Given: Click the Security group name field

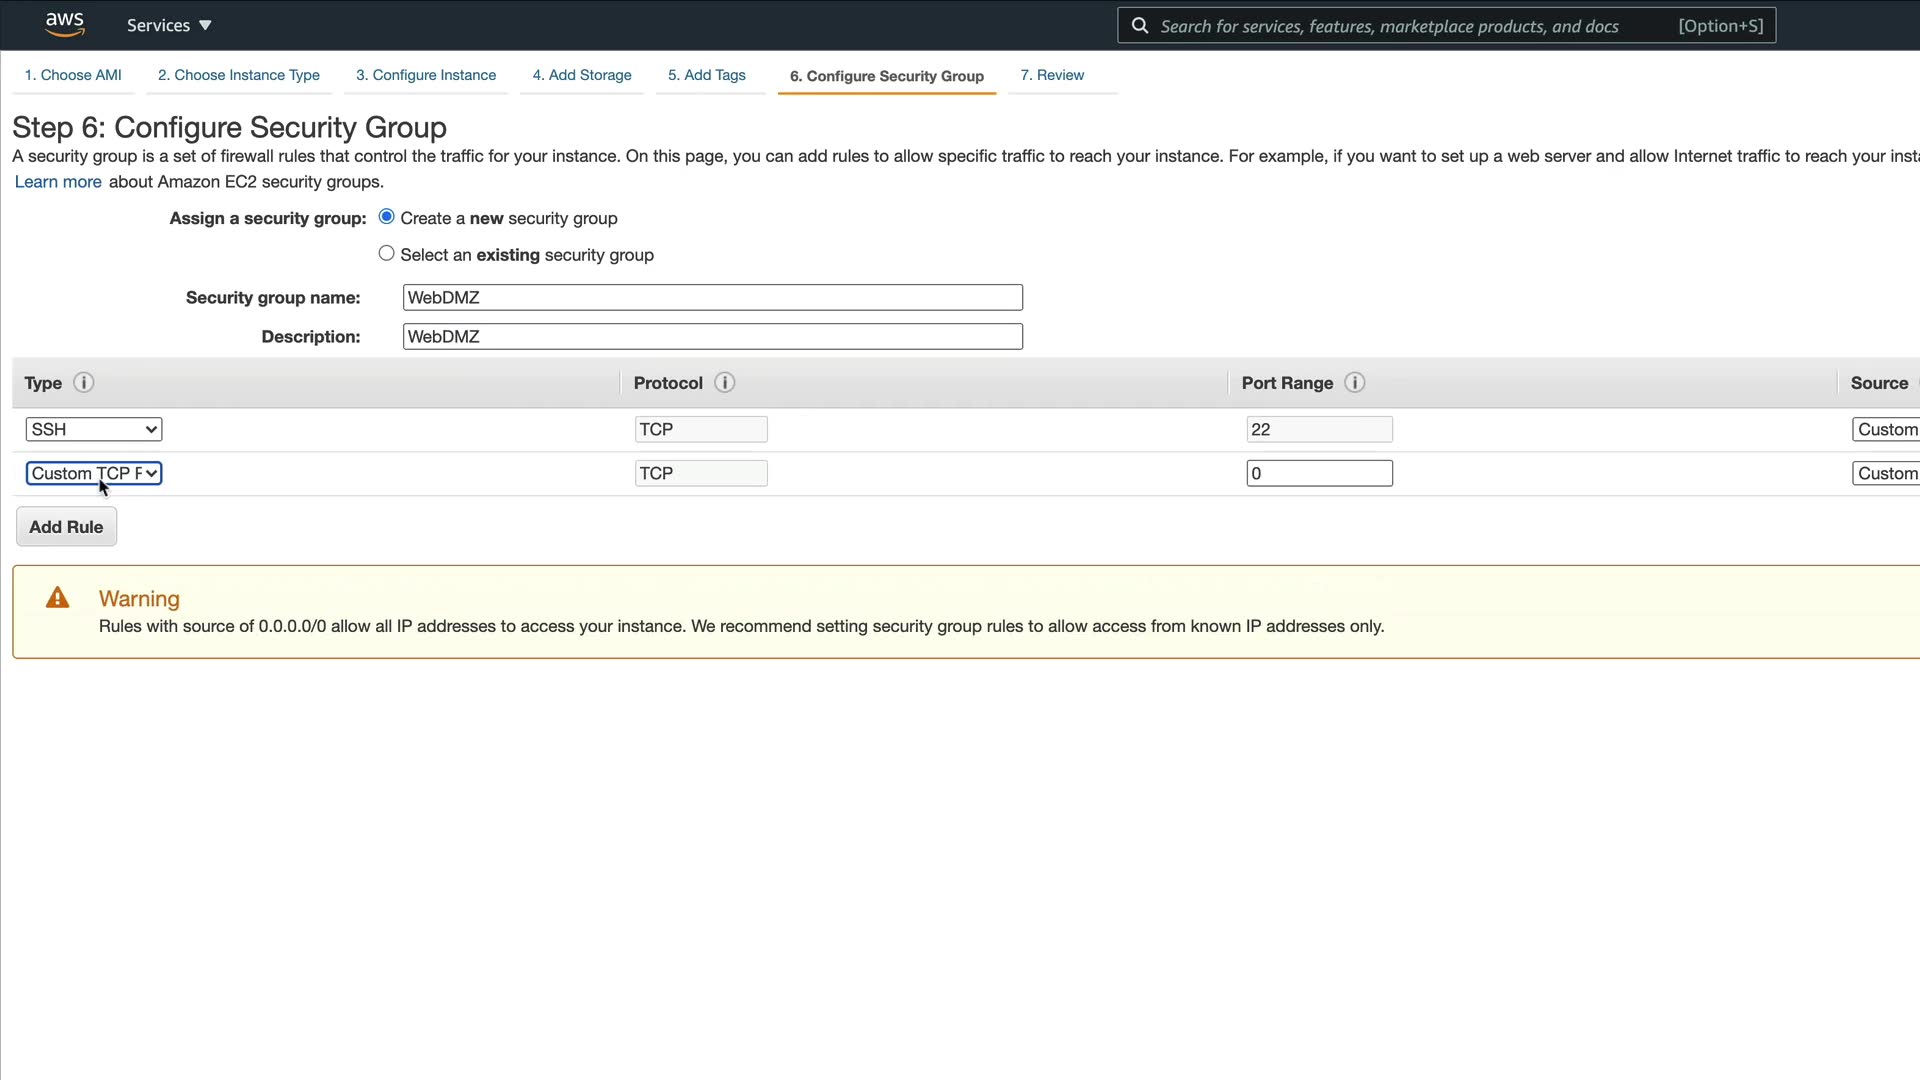Looking at the screenshot, I should tap(712, 297).
